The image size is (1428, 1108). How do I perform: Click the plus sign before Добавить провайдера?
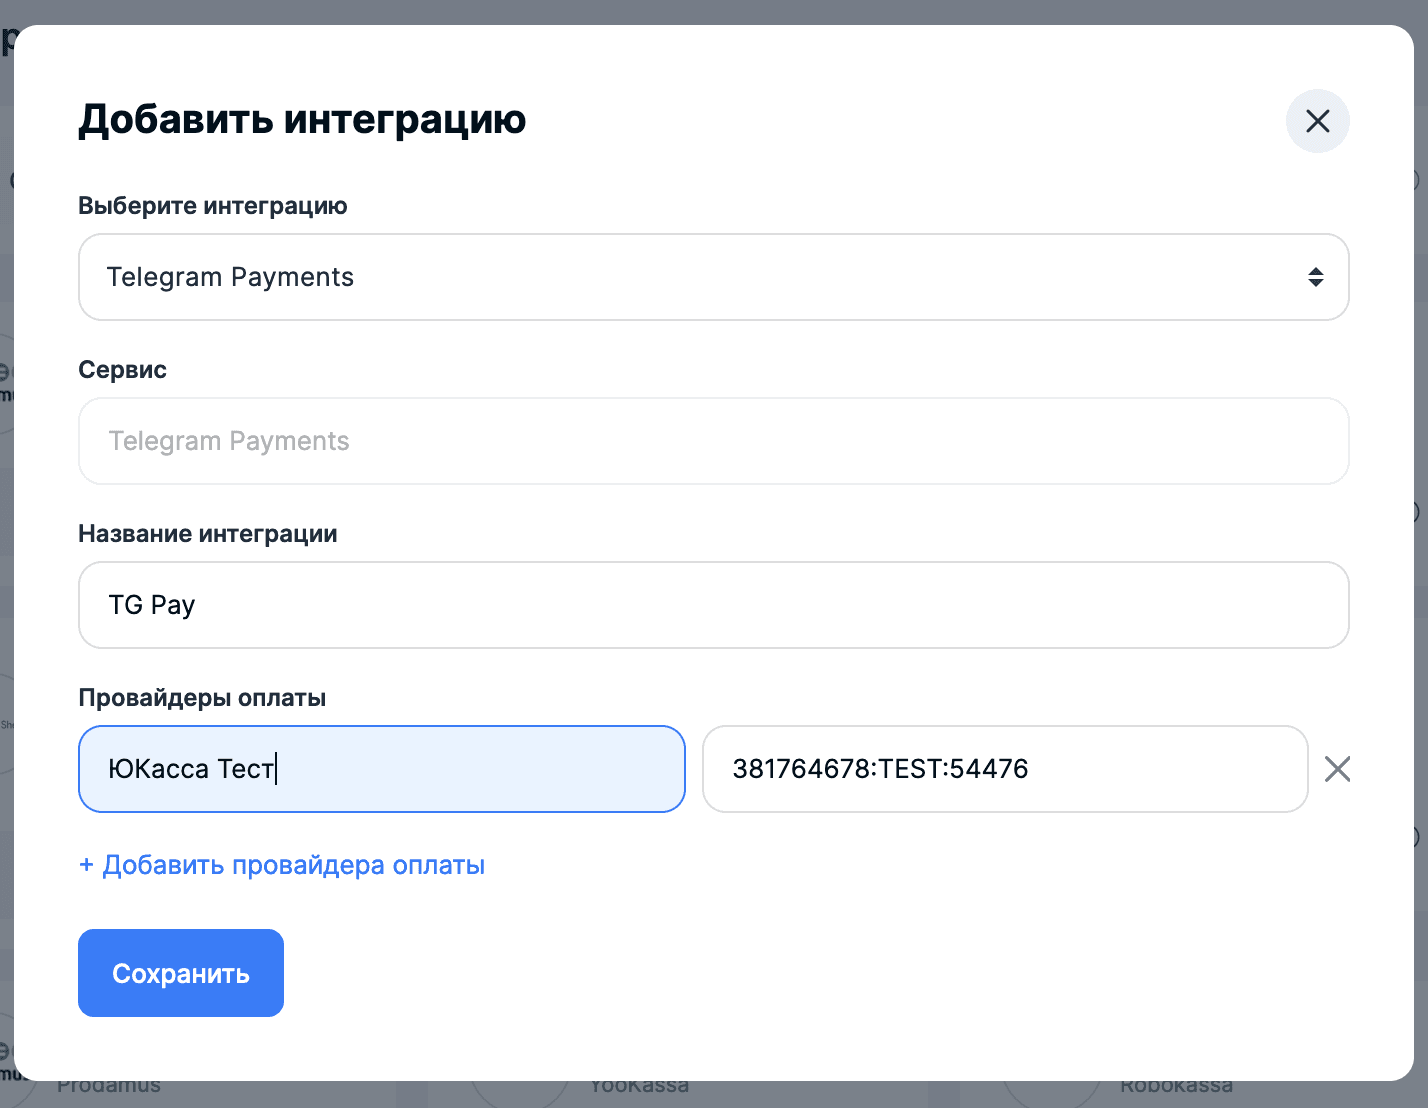click(86, 865)
